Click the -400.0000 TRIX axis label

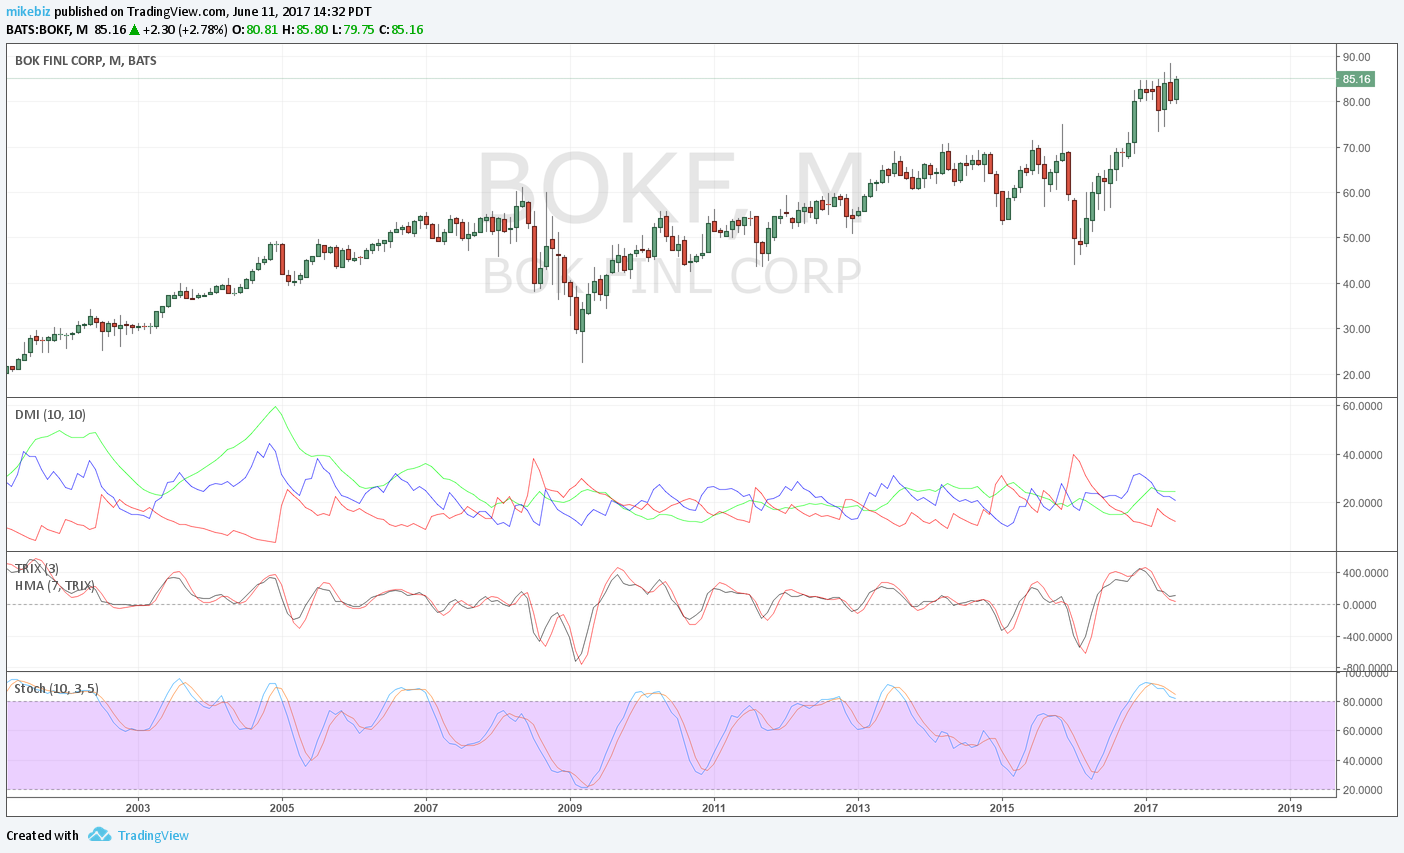pos(1365,637)
